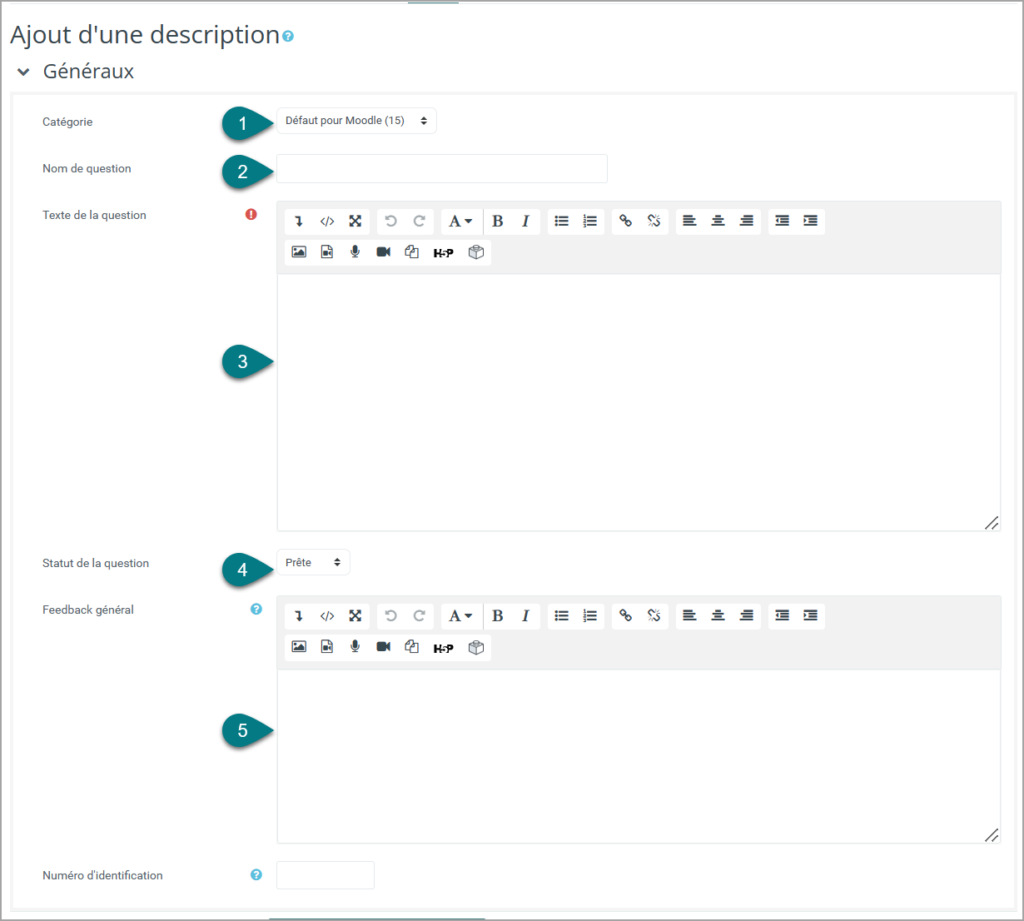The height and width of the screenshot is (921, 1024).
Task: Insert image in question text editor
Action: point(299,252)
